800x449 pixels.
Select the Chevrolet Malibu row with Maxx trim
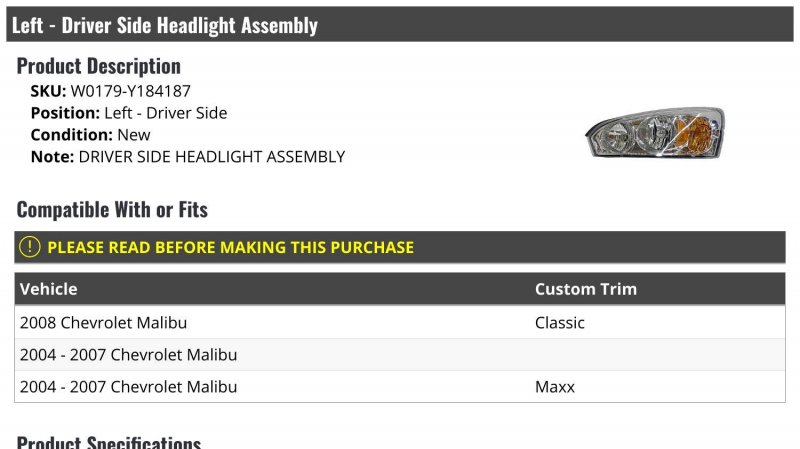(128, 387)
